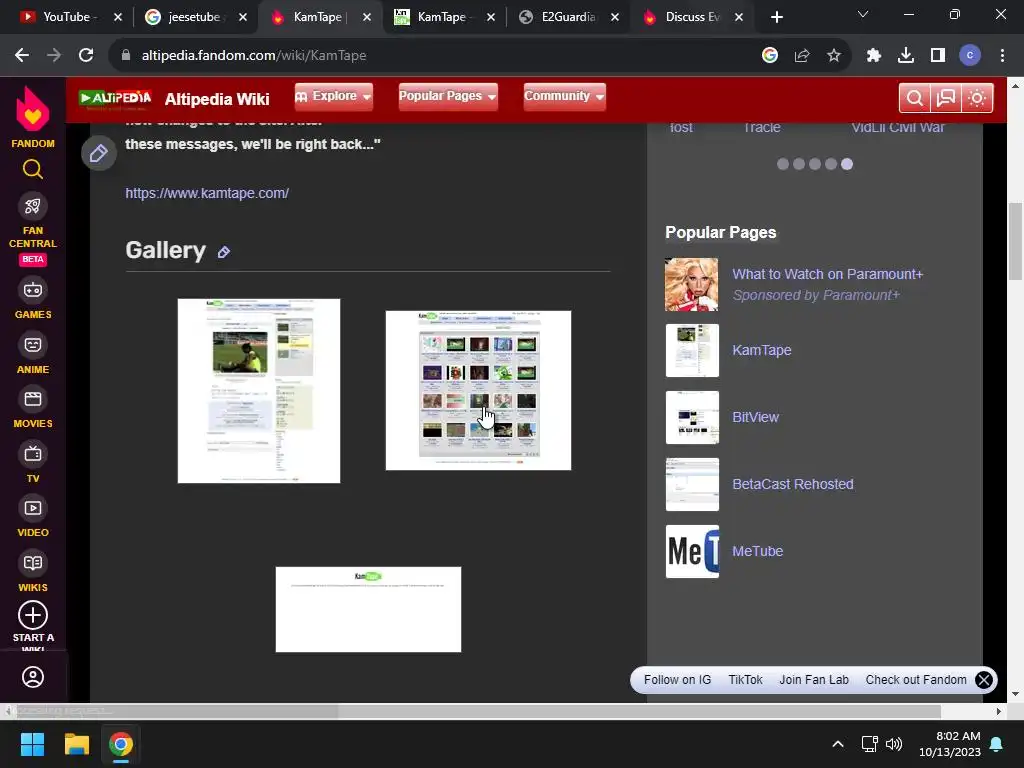The width and height of the screenshot is (1024, 768).
Task: Open the Altipedia Wiki title link
Action: 217,99
